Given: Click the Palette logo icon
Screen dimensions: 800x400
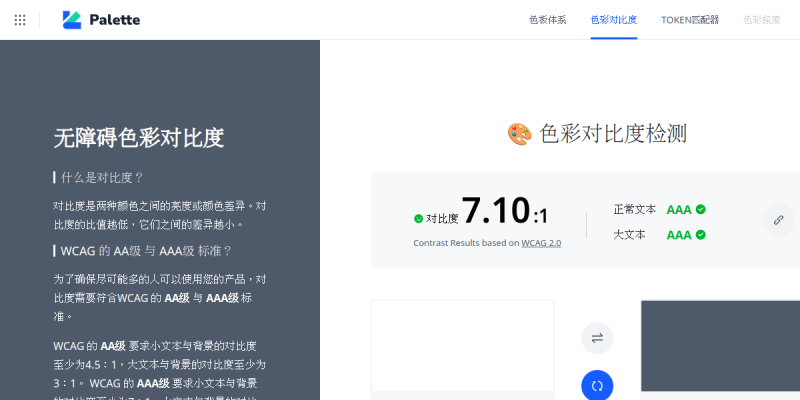Looking at the screenshot, I should (x=72, y=20).
